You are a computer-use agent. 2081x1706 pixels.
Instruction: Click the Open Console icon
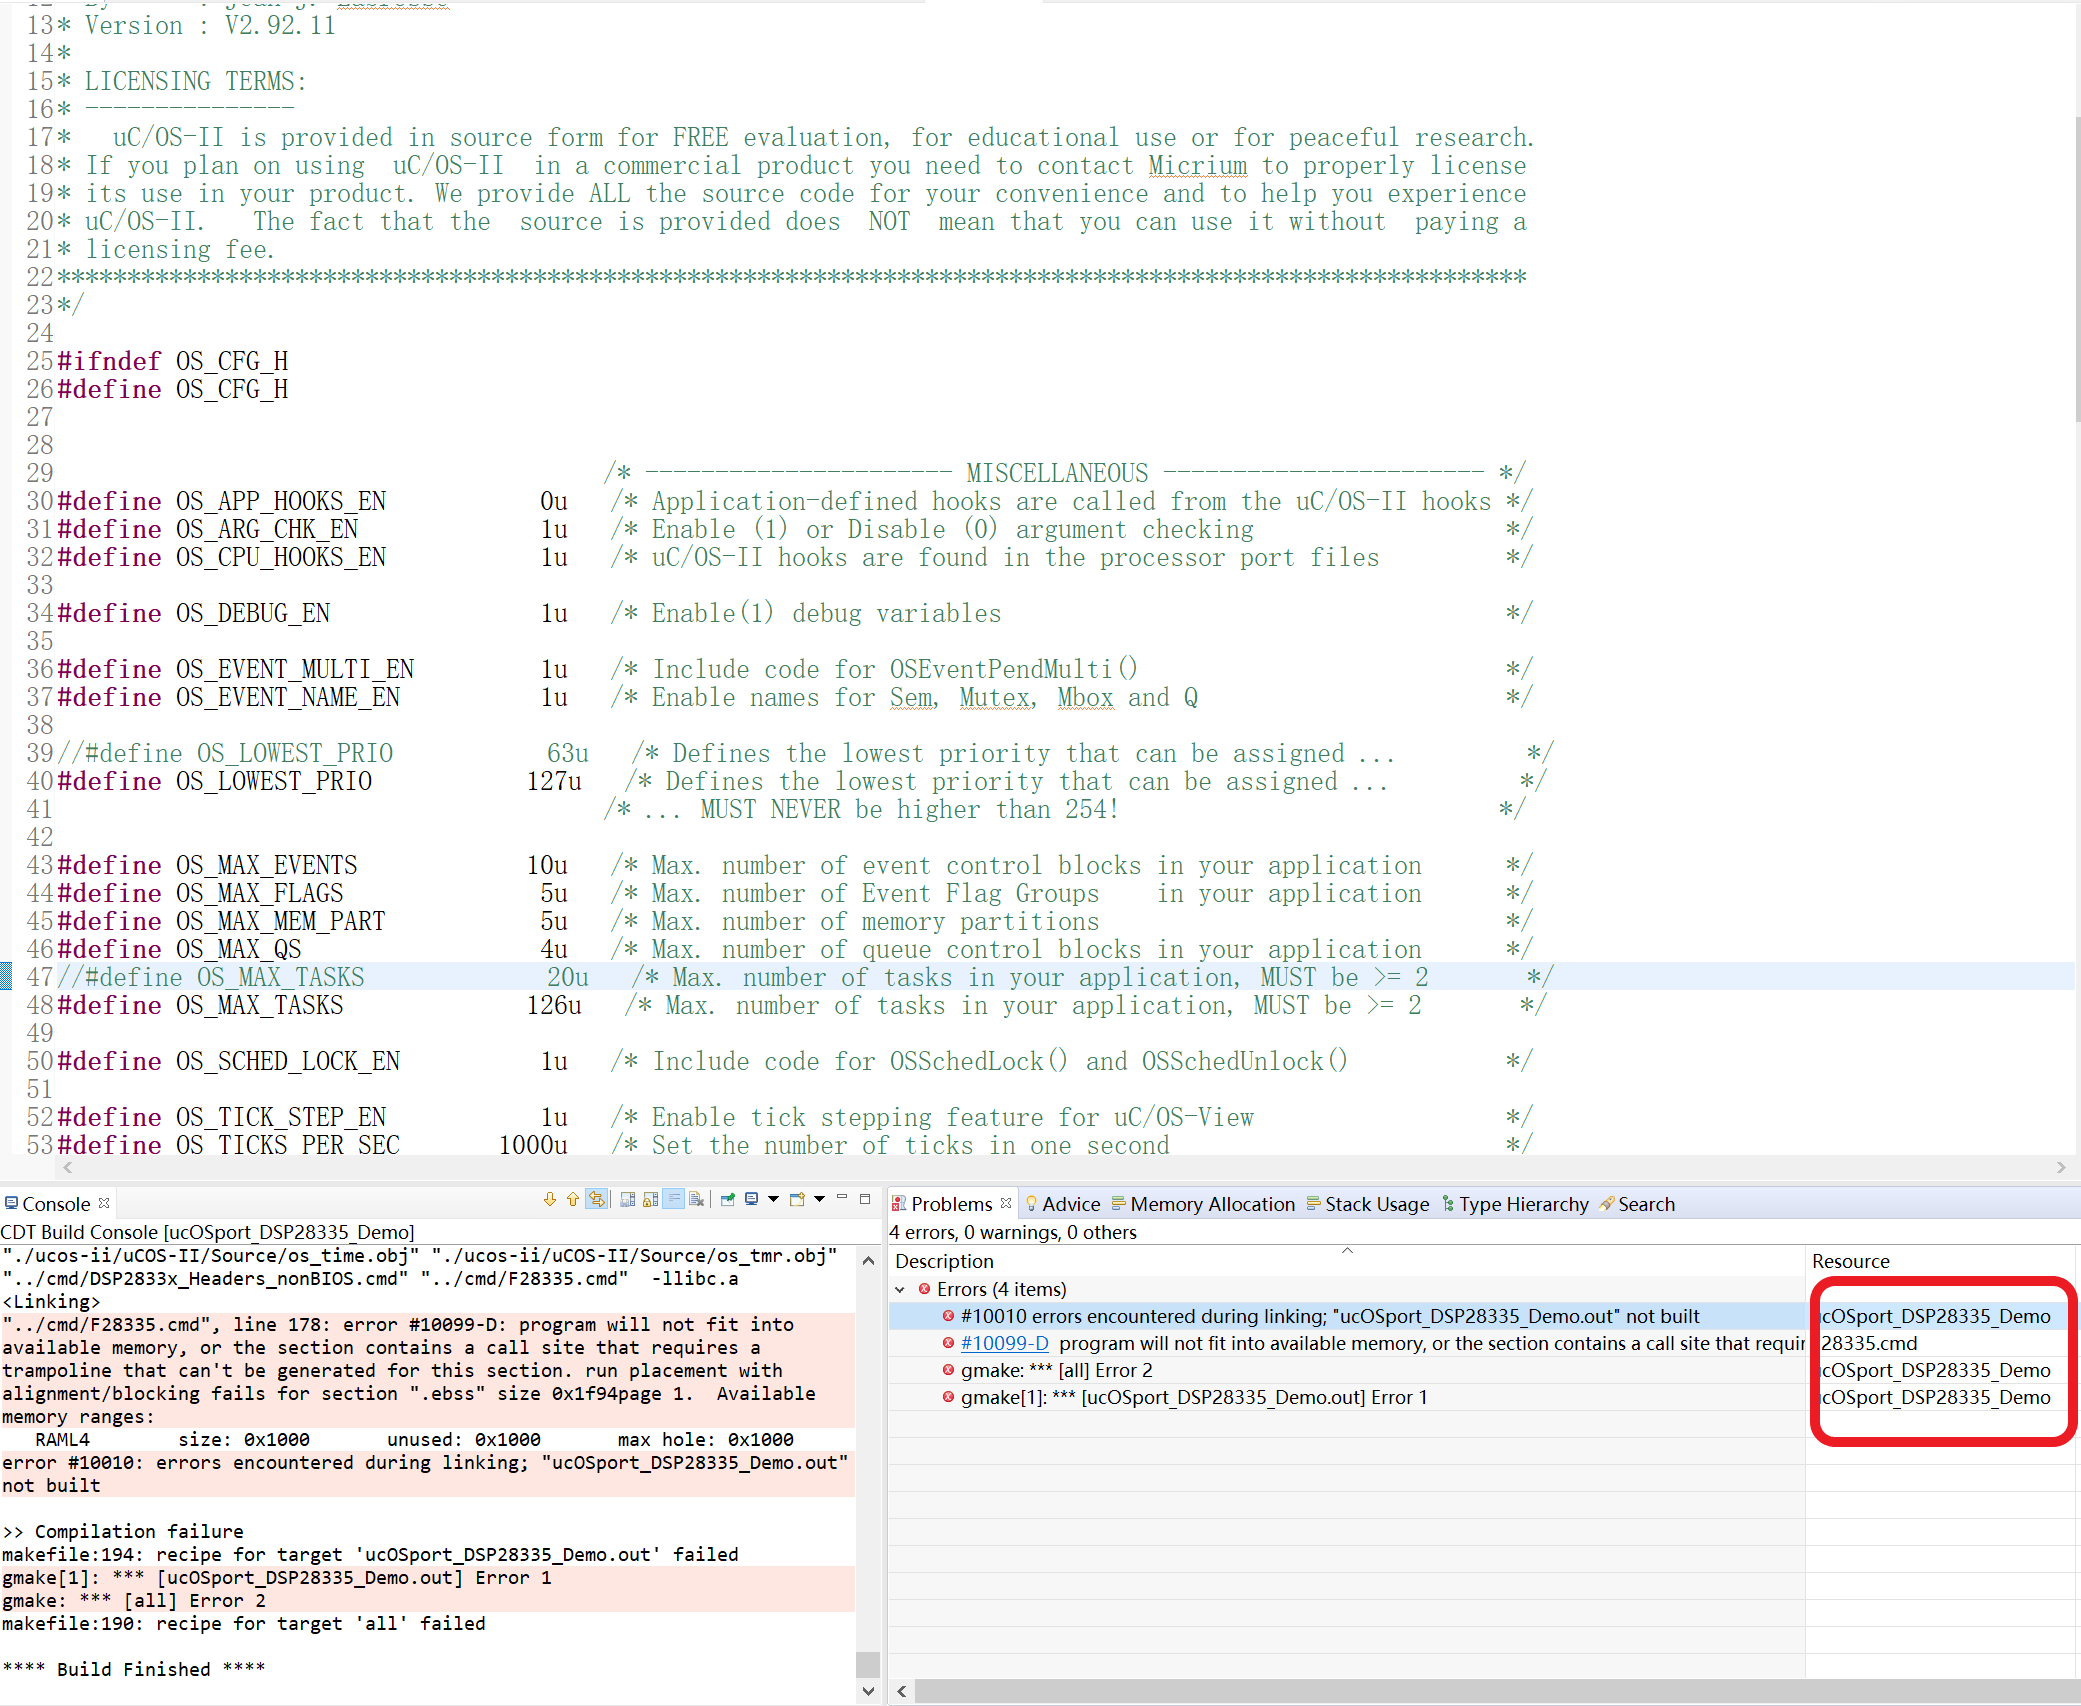pyautogui.click(x=797, y=1200)
